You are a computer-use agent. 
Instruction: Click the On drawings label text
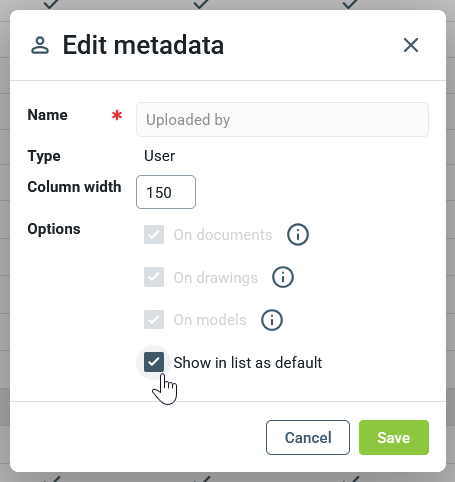tap(216, 278)
